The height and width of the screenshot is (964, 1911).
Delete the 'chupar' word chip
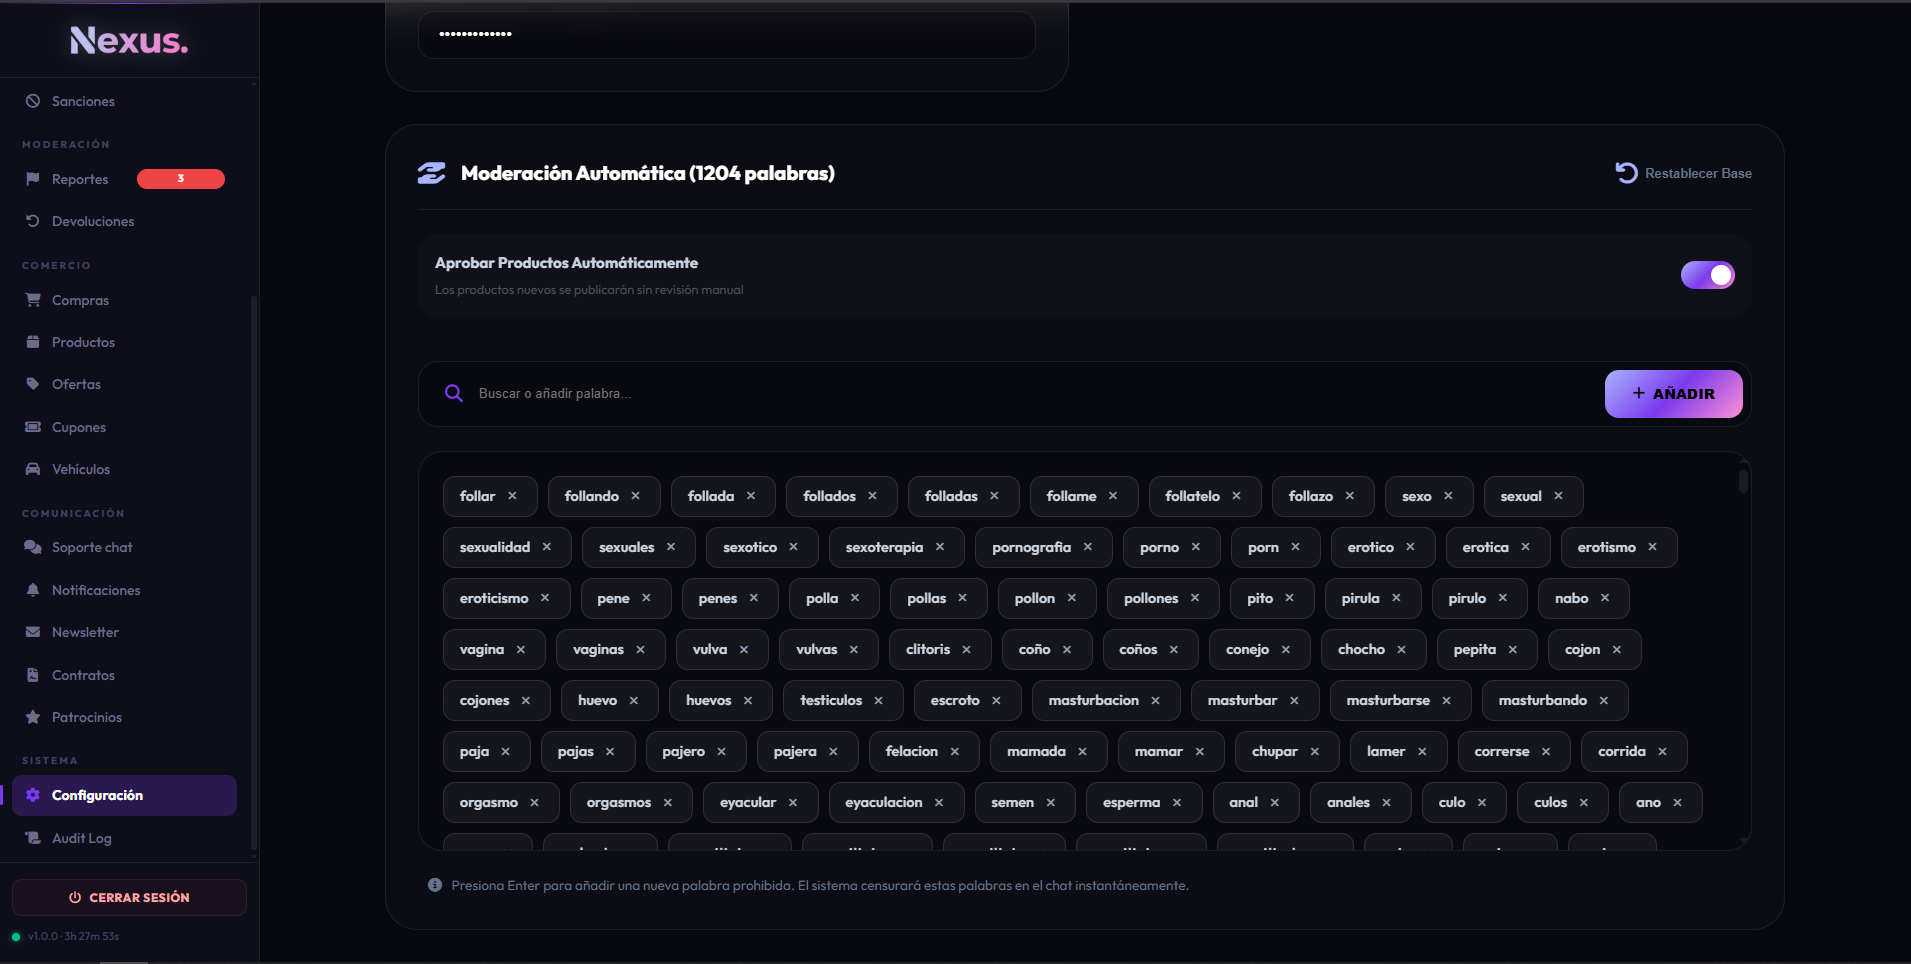point(1315,751)
